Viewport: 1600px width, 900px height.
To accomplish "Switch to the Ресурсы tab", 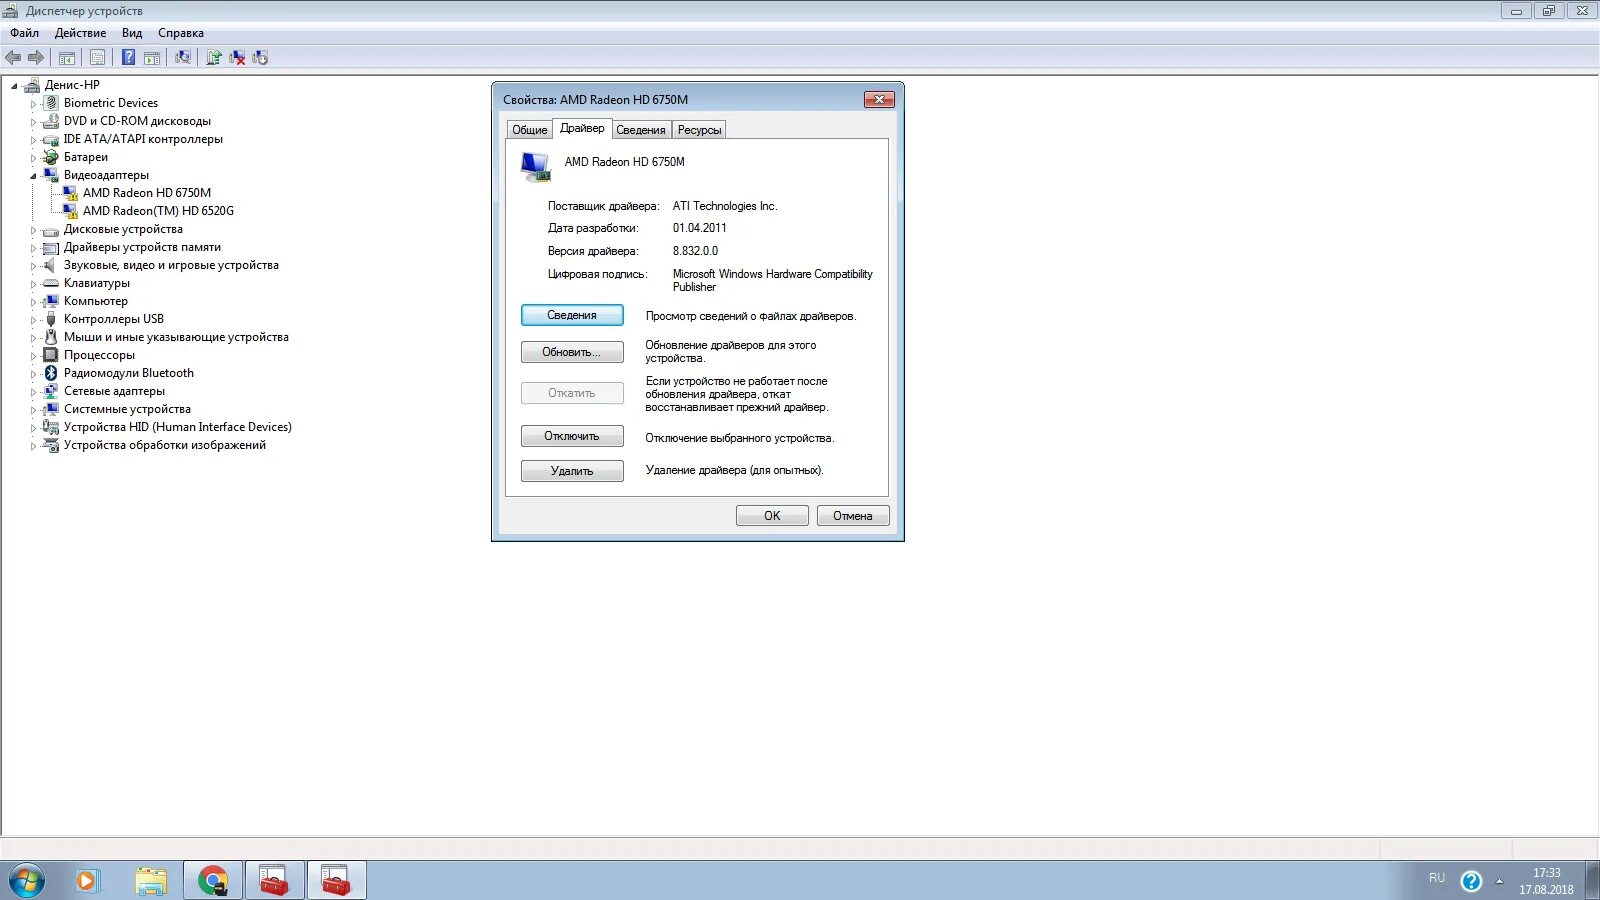I will (x=699, y=130).
